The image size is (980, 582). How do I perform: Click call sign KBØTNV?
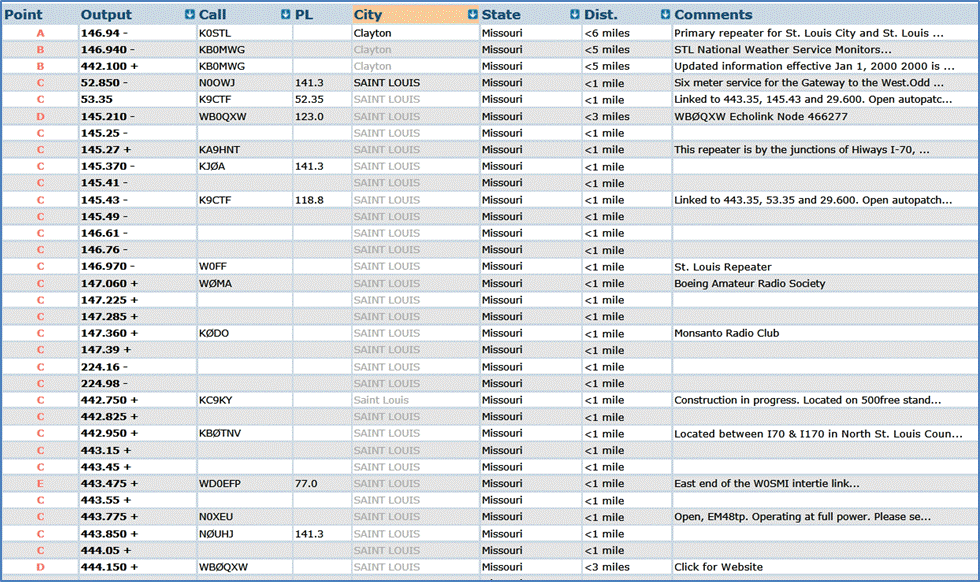pos(220,433)
